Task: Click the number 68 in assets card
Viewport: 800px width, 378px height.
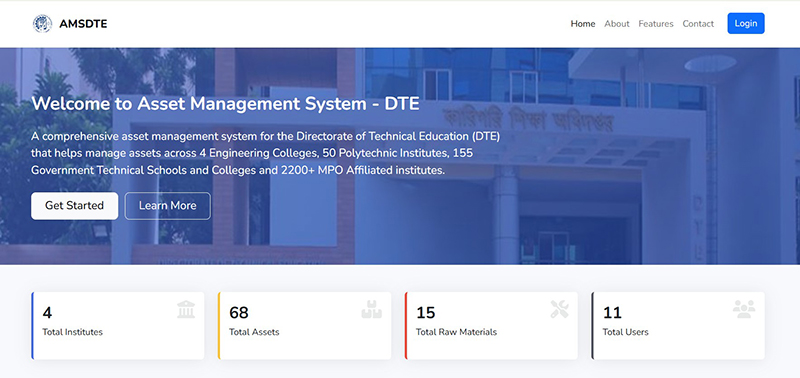Action: [239, 312]
